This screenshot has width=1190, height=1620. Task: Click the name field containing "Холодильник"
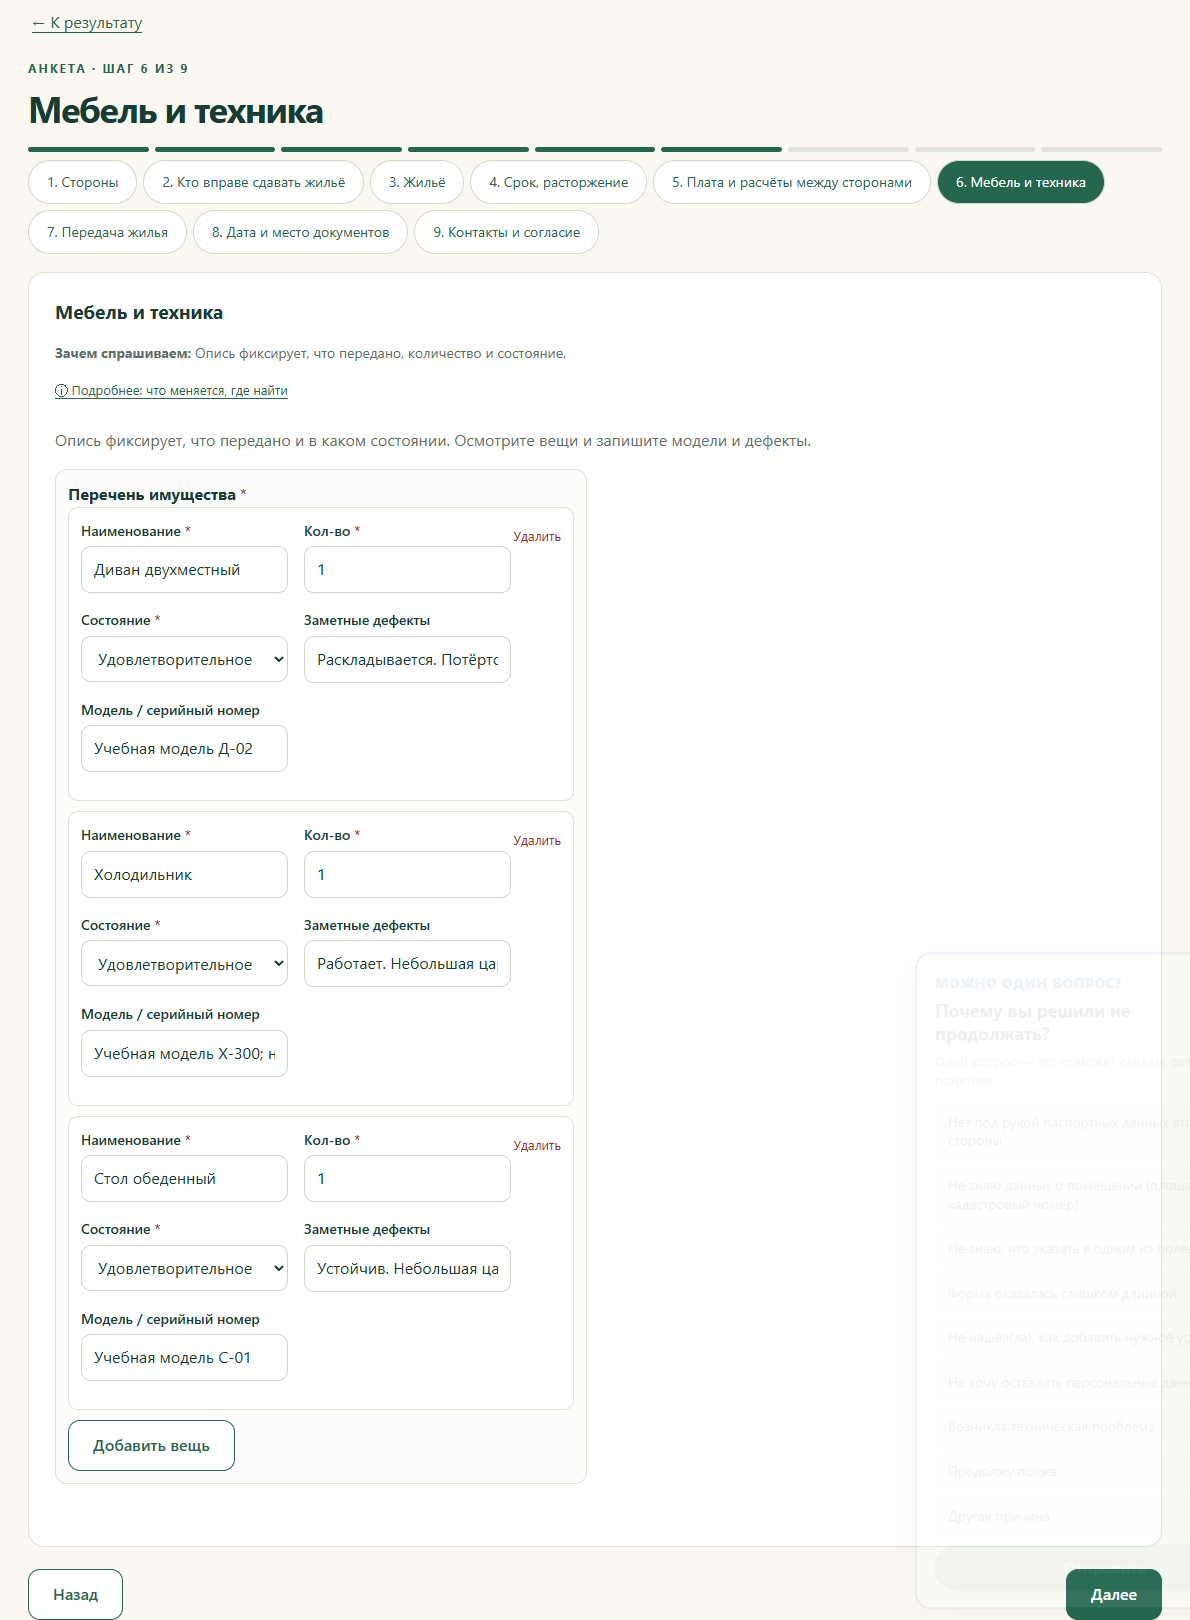[184, 875]
